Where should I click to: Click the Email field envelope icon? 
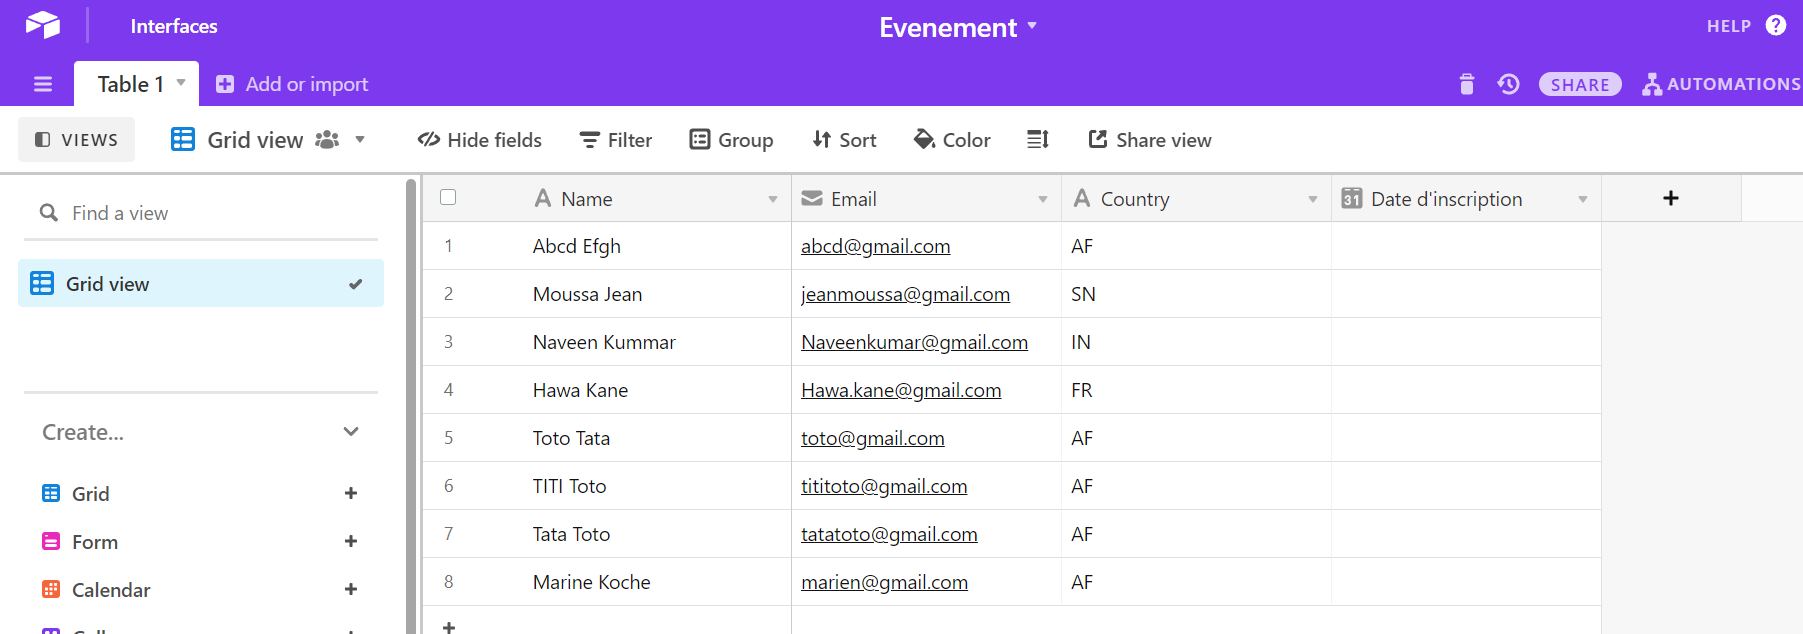(x=812, y=198)
